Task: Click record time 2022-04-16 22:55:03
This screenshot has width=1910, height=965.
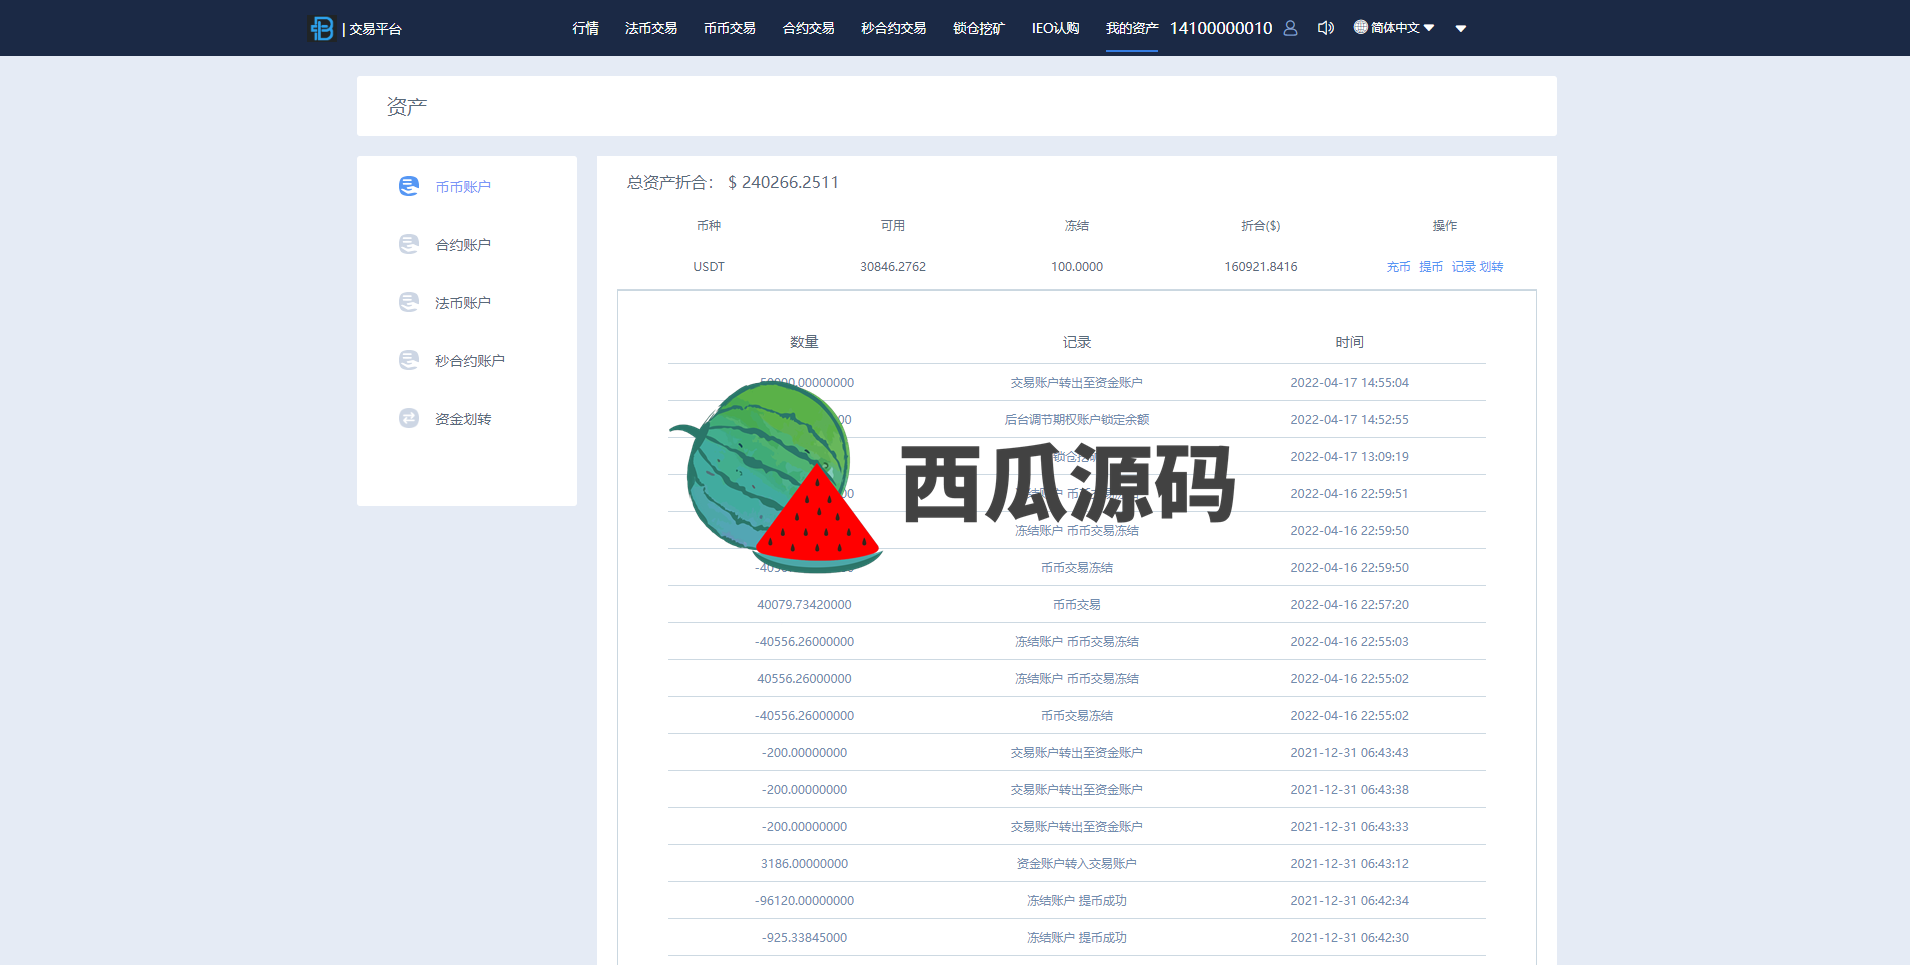Action: (x=1349, y=642)
